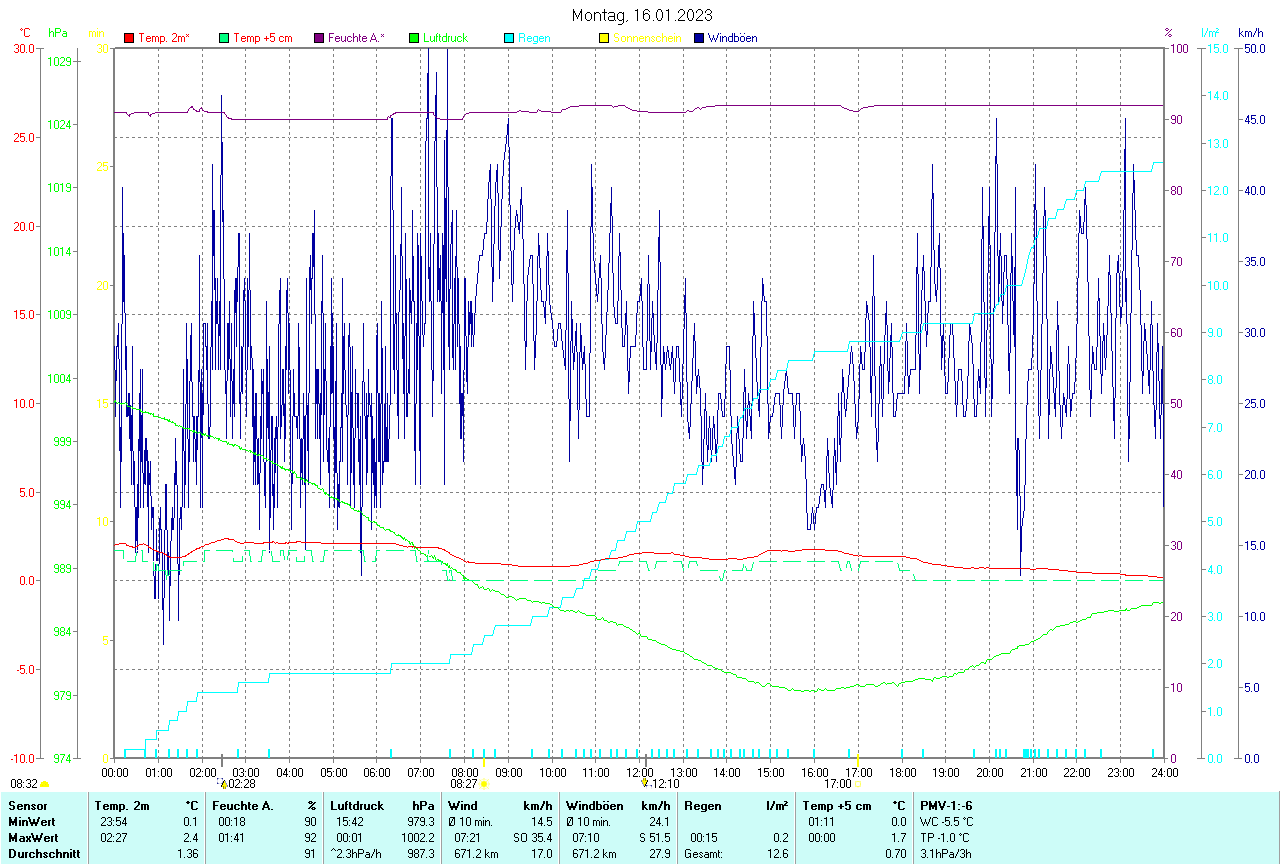Click the 'Temp +5 cm' legend label
The image size is (1280, 864).
263,38
